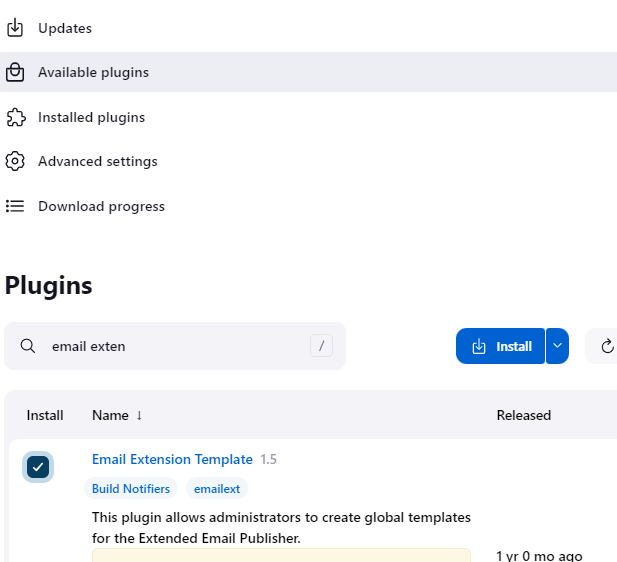Click the Name sort arrow
Image resolution: width=617 pixels, height=562 pixels.
(x=139, y=415)
